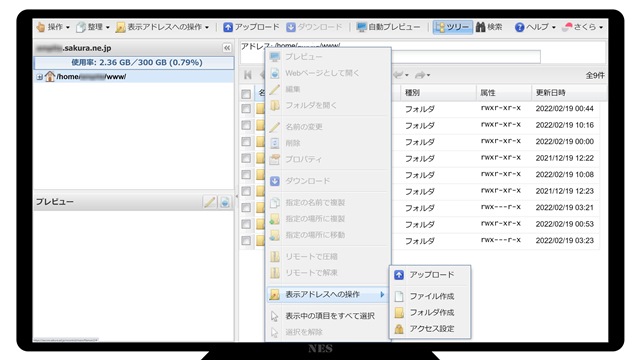This screenshot has height=360, width=640.
Task: Click アクセス設定 lock icon in submenu
Action: tap(399, 329)
